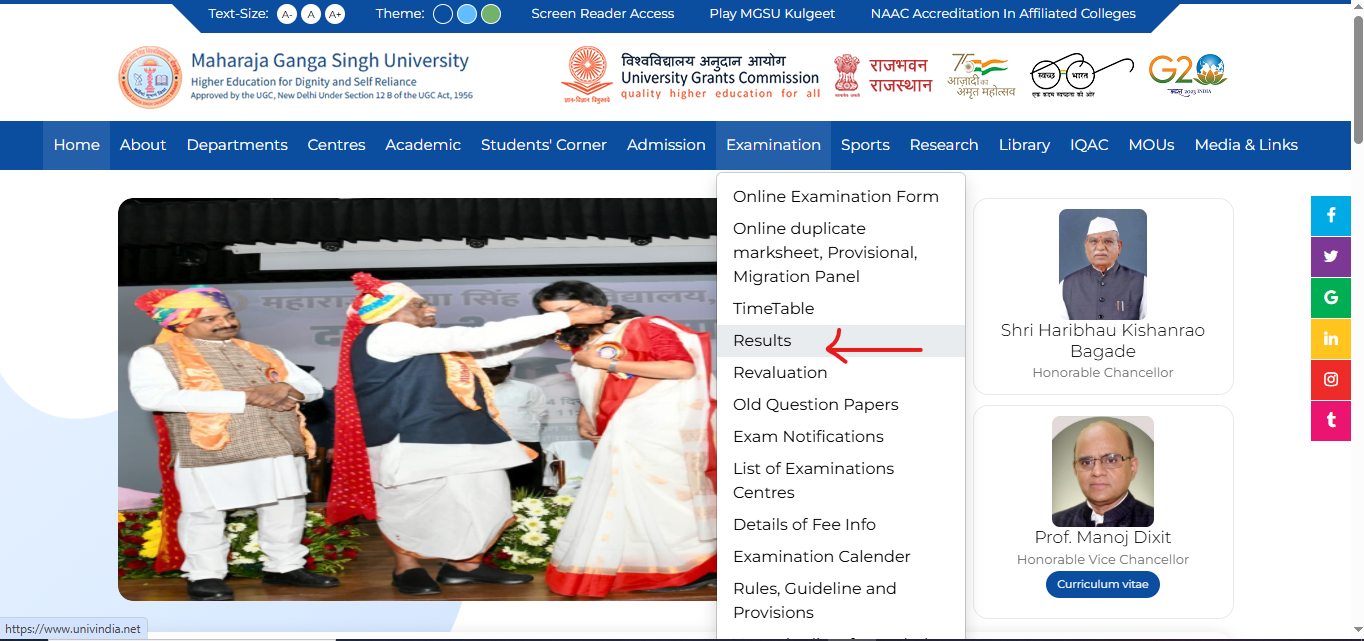Choose TimeTable in the Examination menu

(x=773, y=308)
